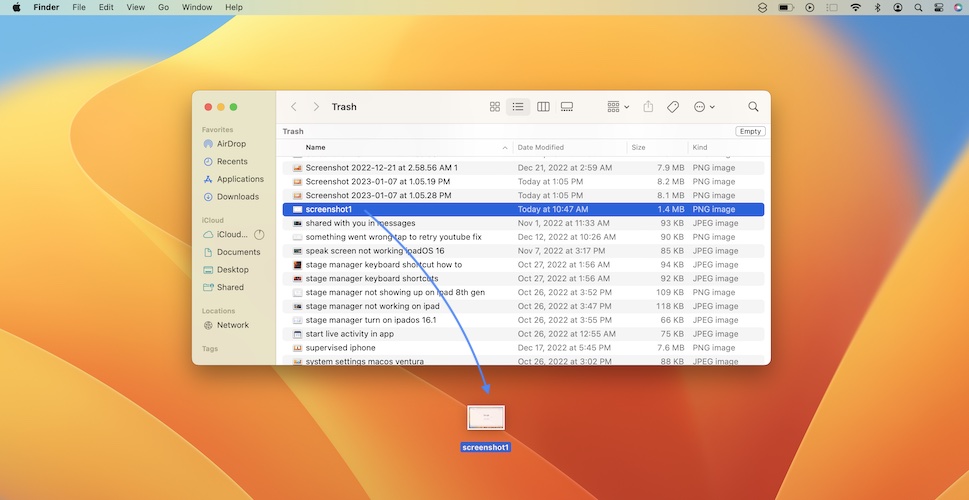Click the Empty trash button

point(750,131)
